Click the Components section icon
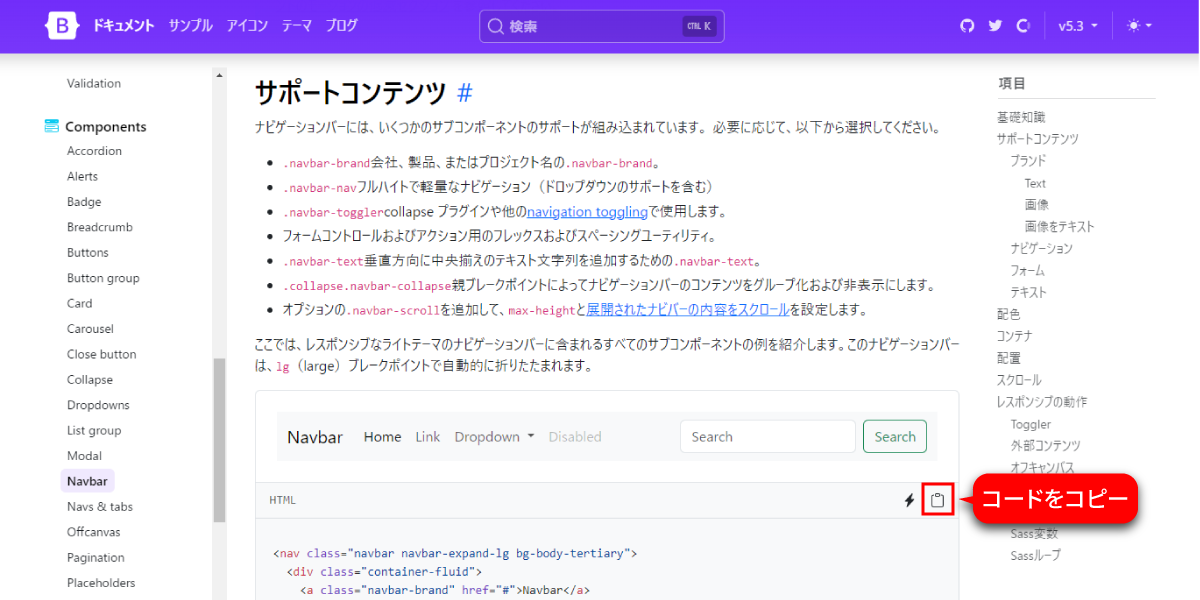Screen dimensions: 1200x600 click(x=52, y=126)
